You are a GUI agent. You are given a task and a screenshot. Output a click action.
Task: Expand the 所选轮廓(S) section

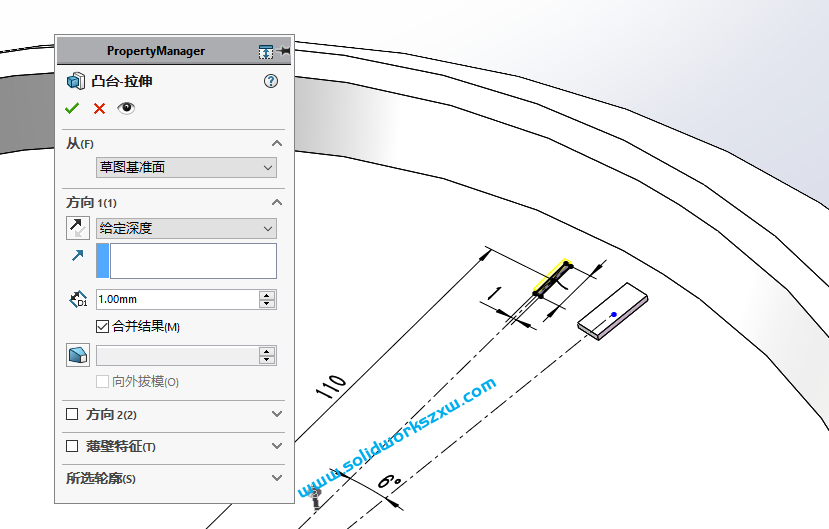click(x=277, y=478)
